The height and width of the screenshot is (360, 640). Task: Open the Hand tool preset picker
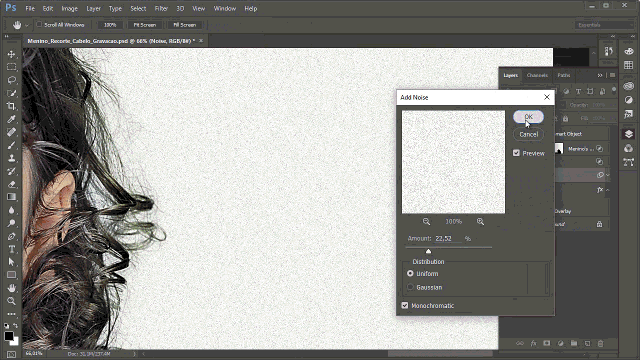(27, 25)
